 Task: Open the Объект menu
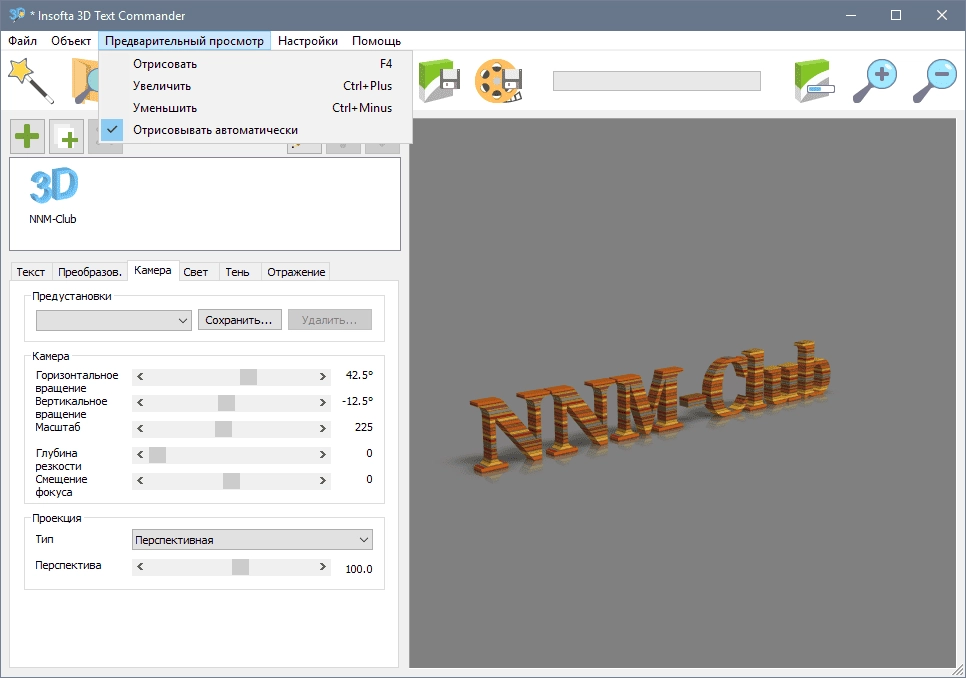(x=71, y=41)
